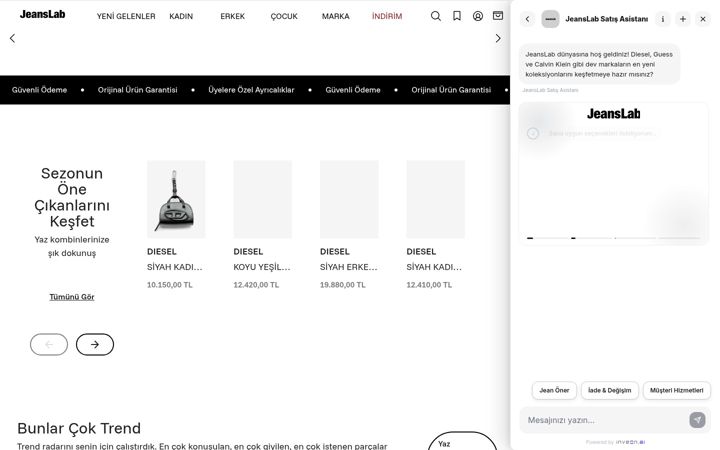Go to next banner slide arrow
Screen dimensions: 720x450
click(498, 38)
